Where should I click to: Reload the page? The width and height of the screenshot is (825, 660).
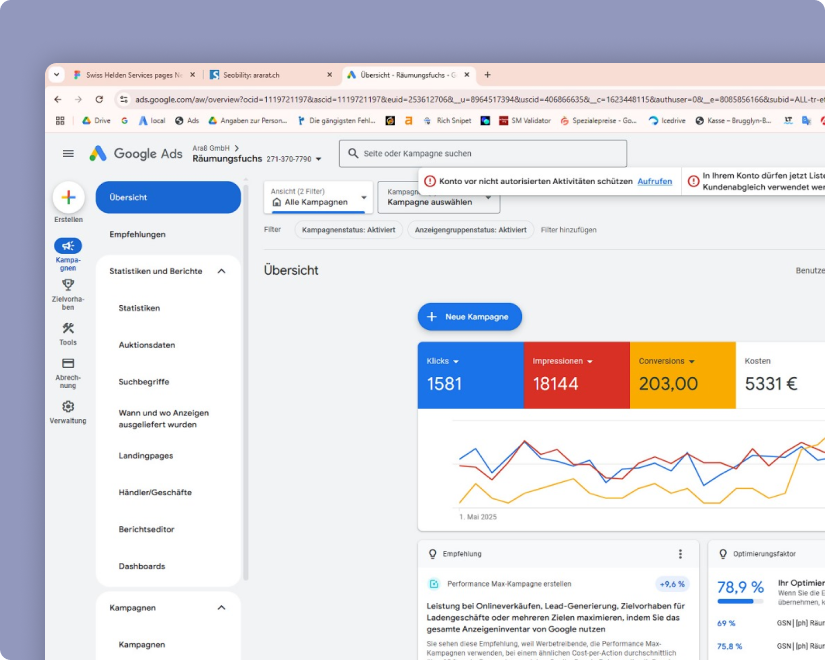point(99,99)
